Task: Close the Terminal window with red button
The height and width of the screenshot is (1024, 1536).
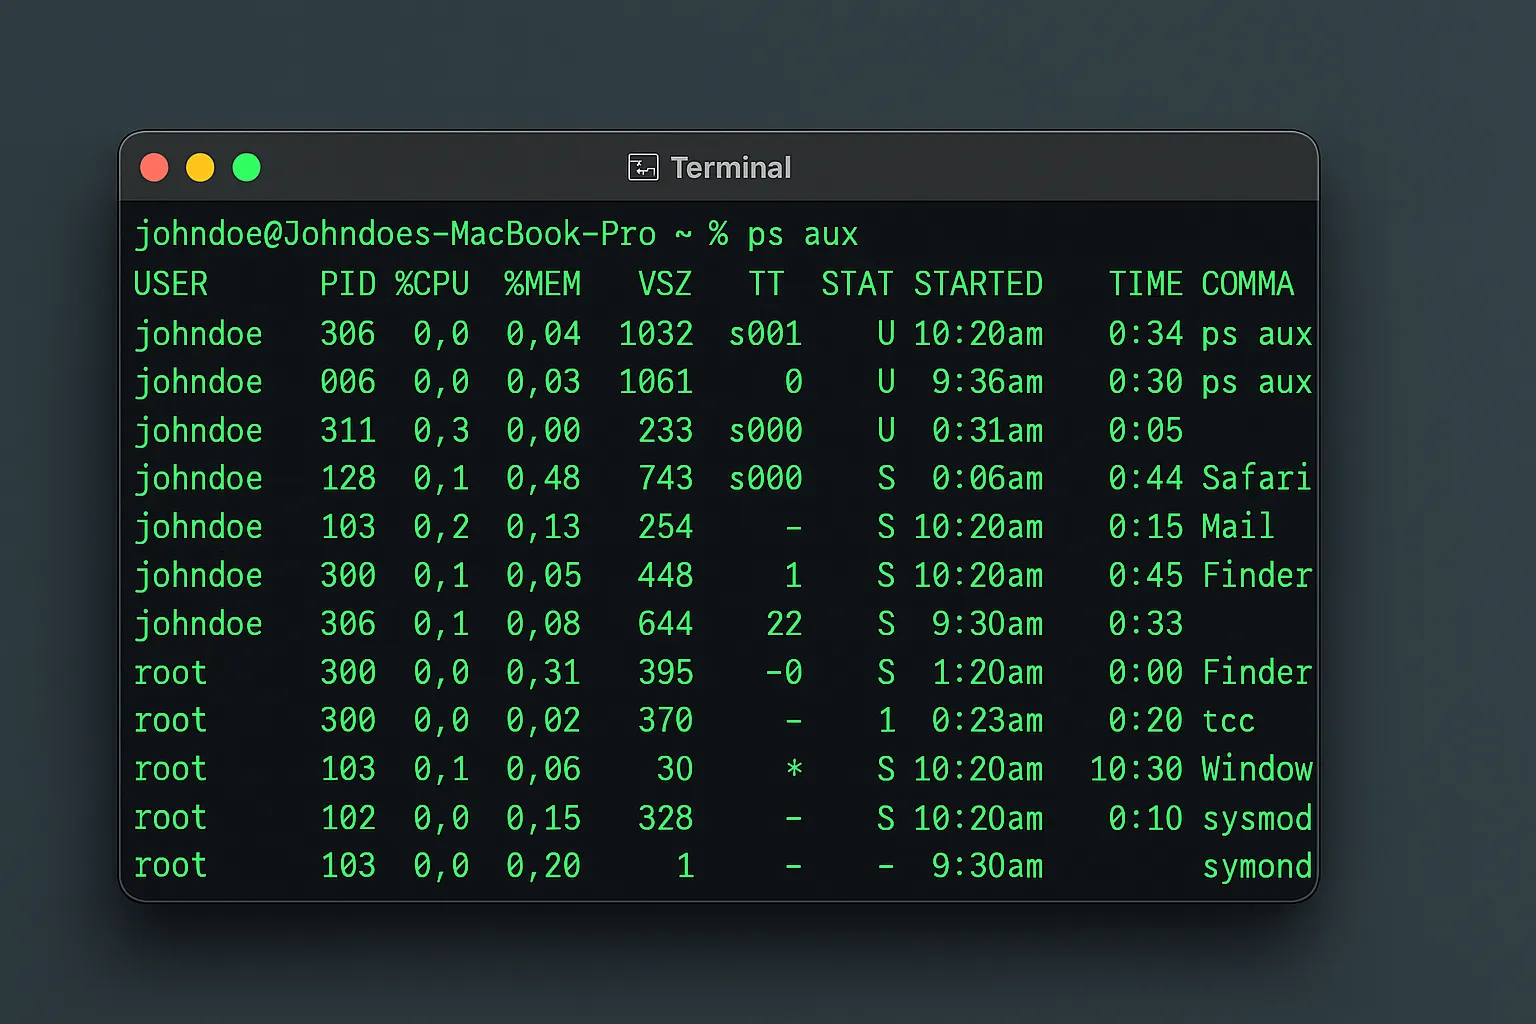Action: 154,167
